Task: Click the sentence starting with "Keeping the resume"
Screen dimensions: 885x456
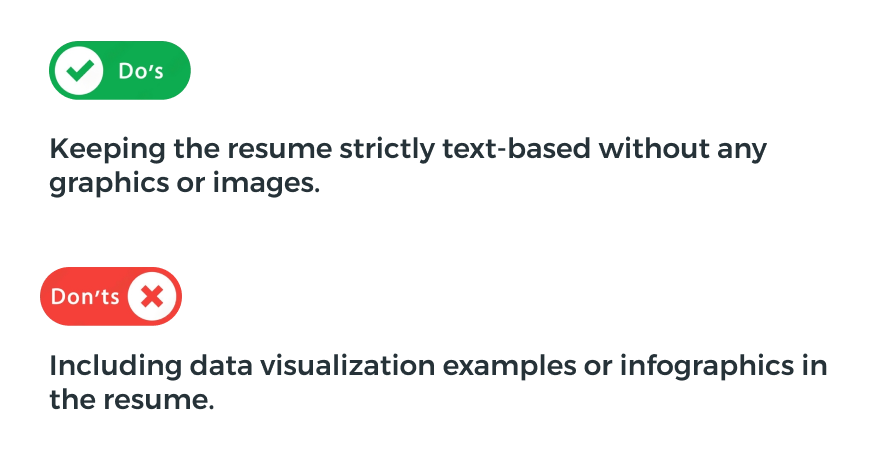Action: pos(408,166)
